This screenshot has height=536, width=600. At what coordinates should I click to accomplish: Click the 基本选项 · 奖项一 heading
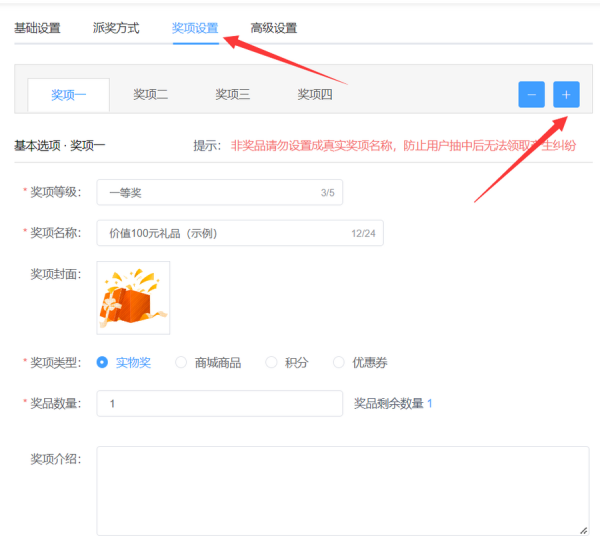[60, 146]
